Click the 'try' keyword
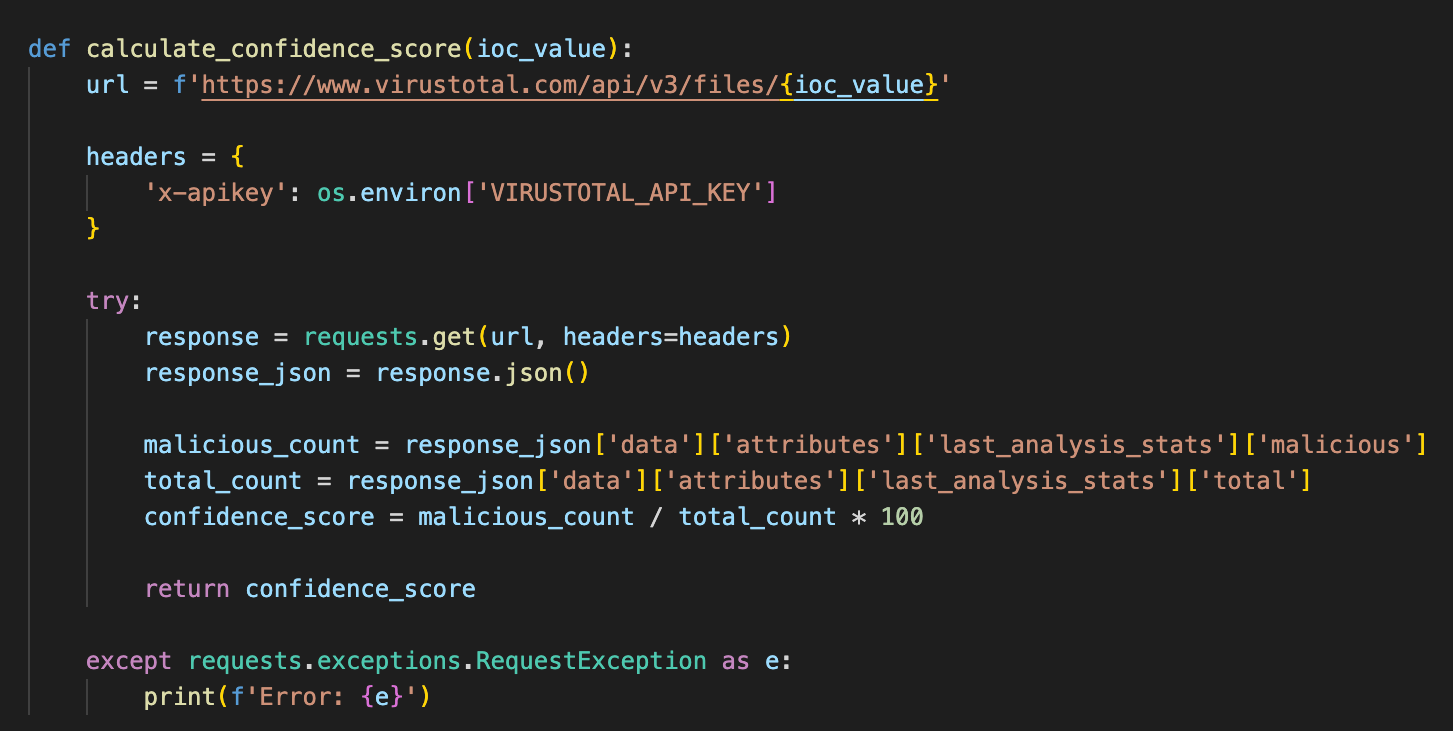The height and width of the screenshot is (731, 1453). (x=108, y=301)
